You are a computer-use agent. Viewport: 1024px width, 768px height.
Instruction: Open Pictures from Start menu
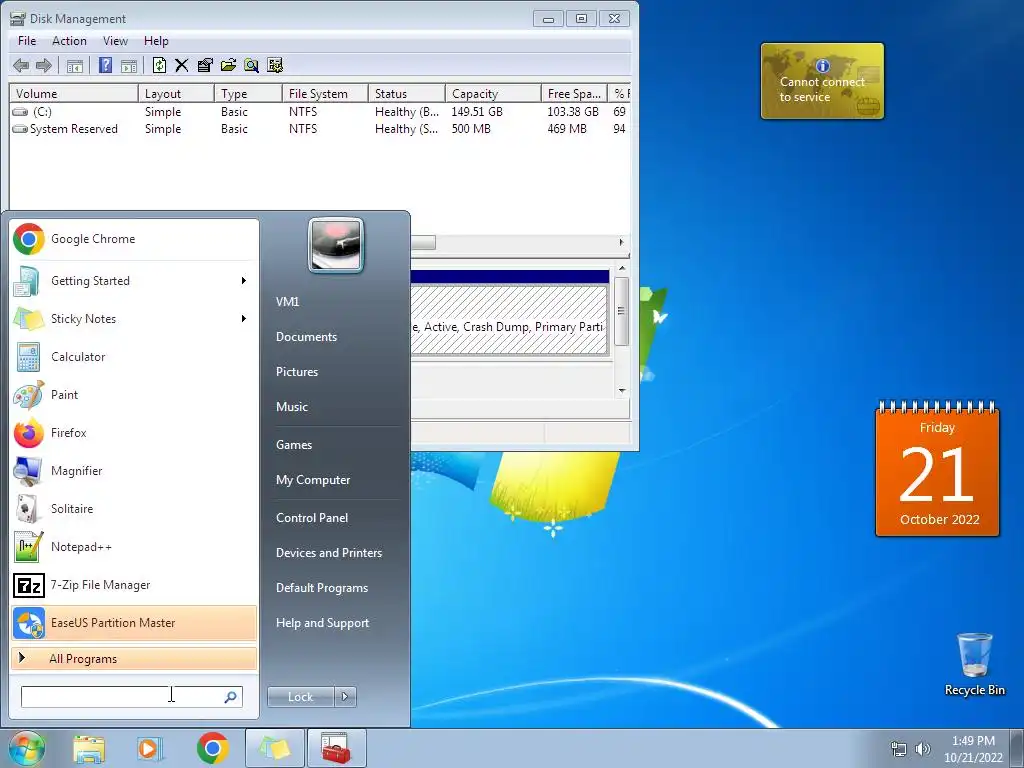[296, 372]
